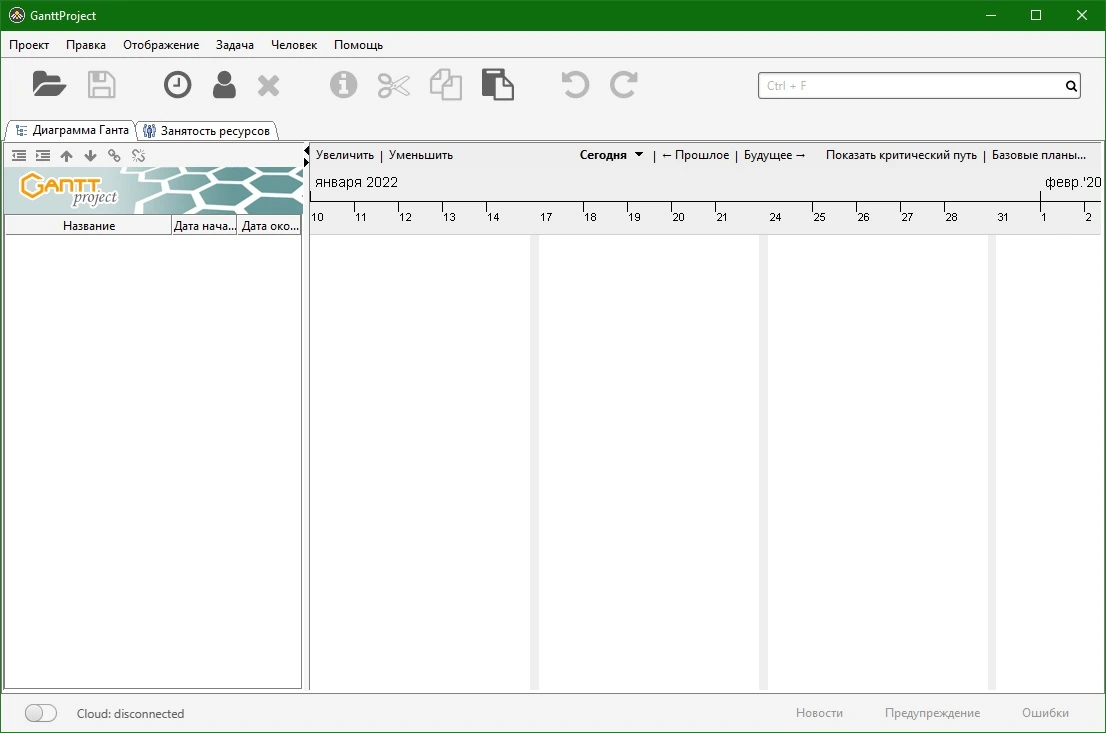Create a new task with the clock icon
This screenshot has height=733, width=1106.
point(177,85)
